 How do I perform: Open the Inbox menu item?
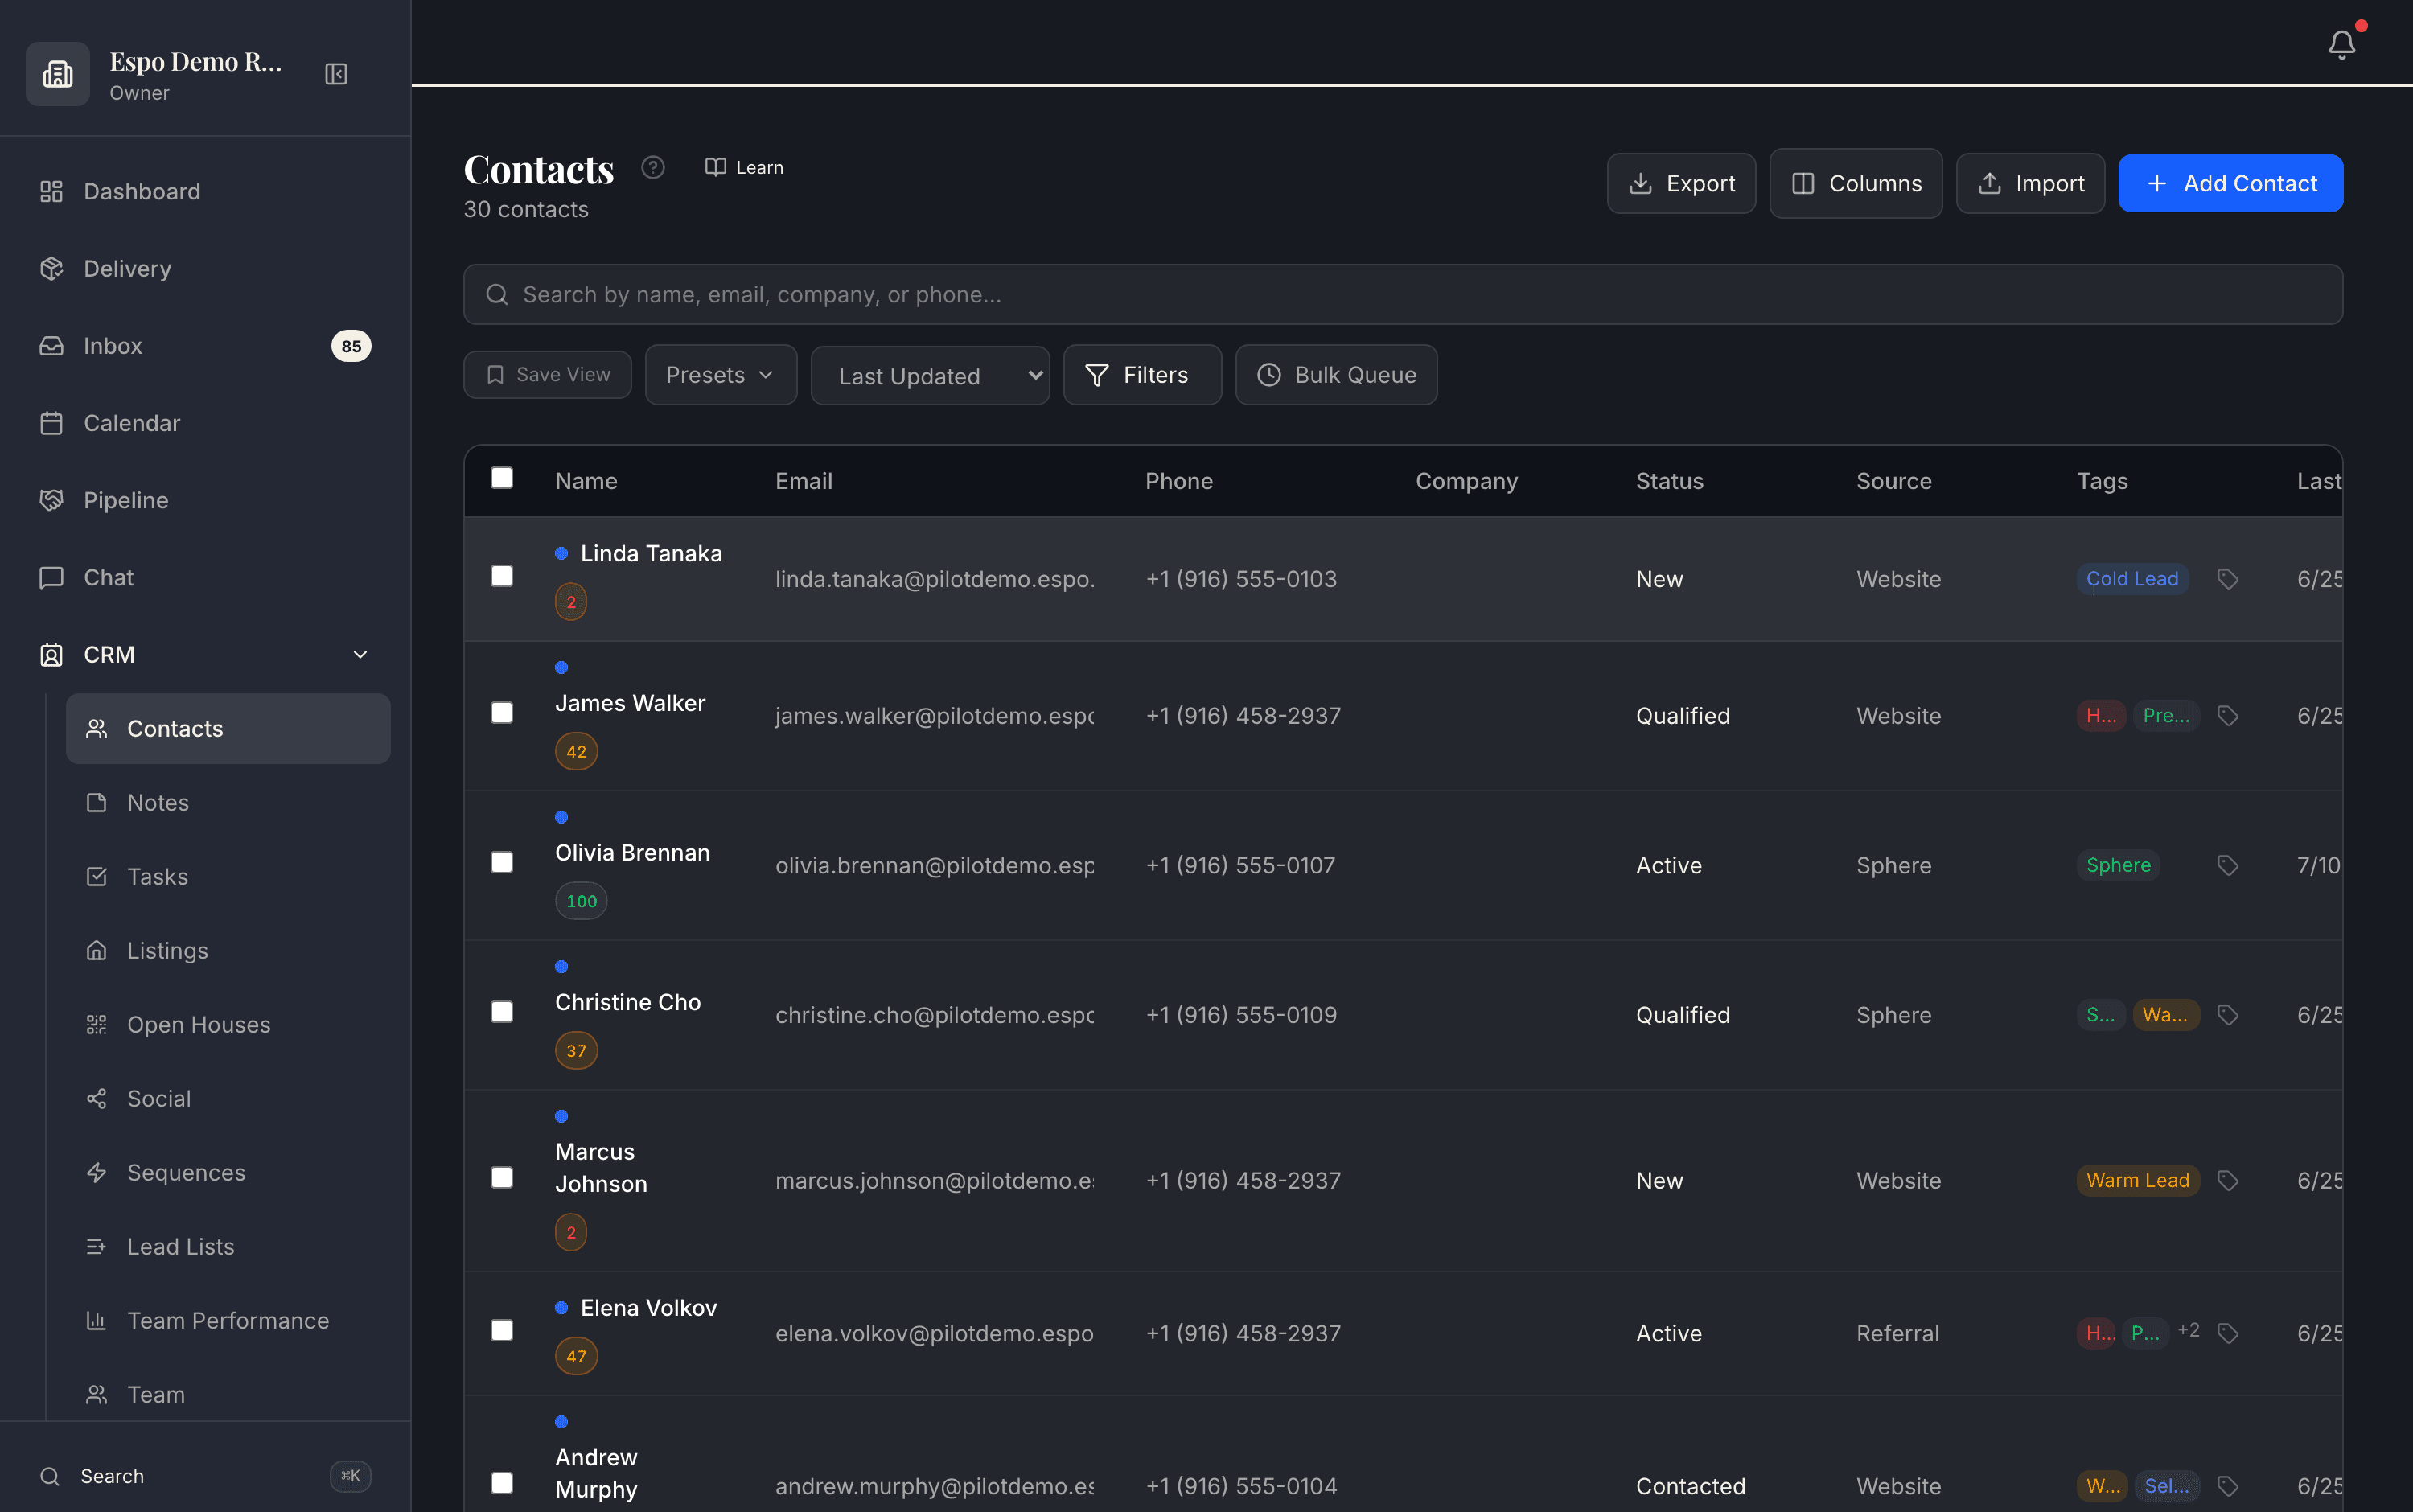[x=205, y=346]
